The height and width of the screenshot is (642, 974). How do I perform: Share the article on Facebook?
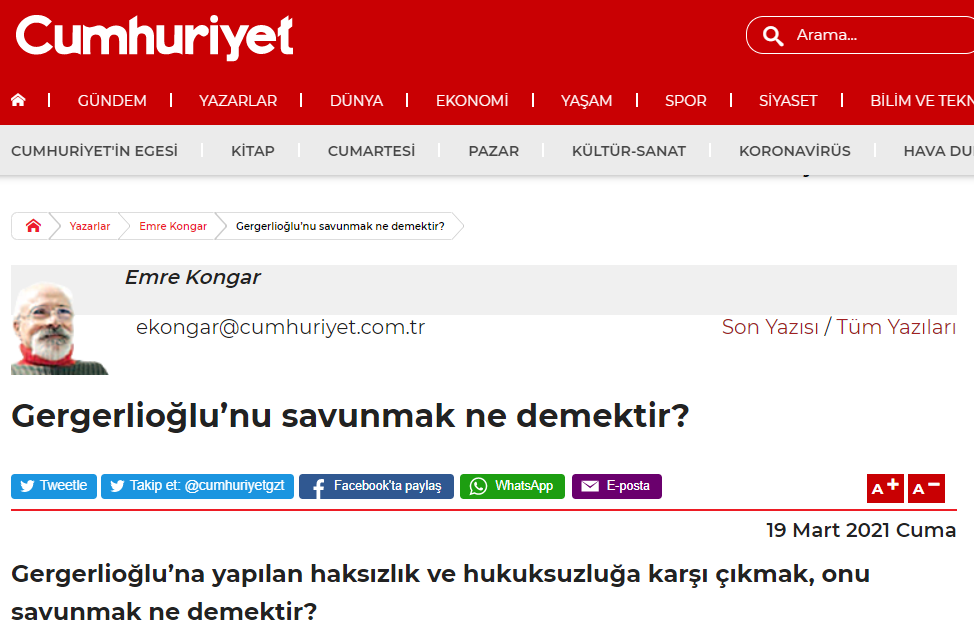(x=376, y=486)
